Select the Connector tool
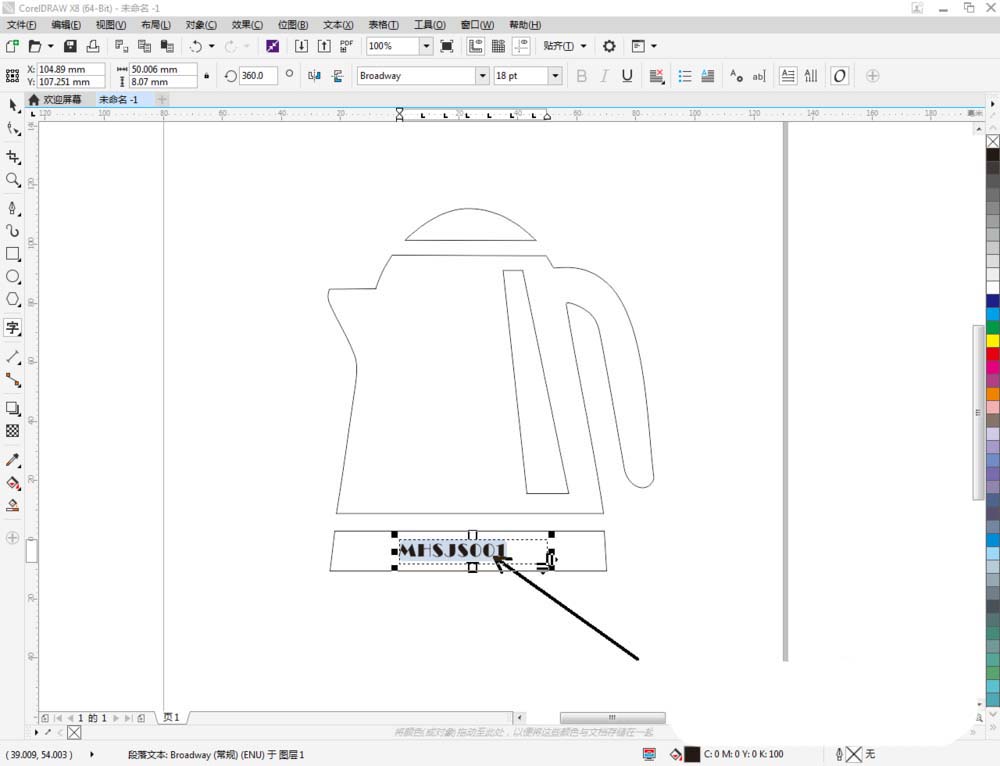Image resolution: width=1000 pixels, height=766 pixels. coord(13,380)
